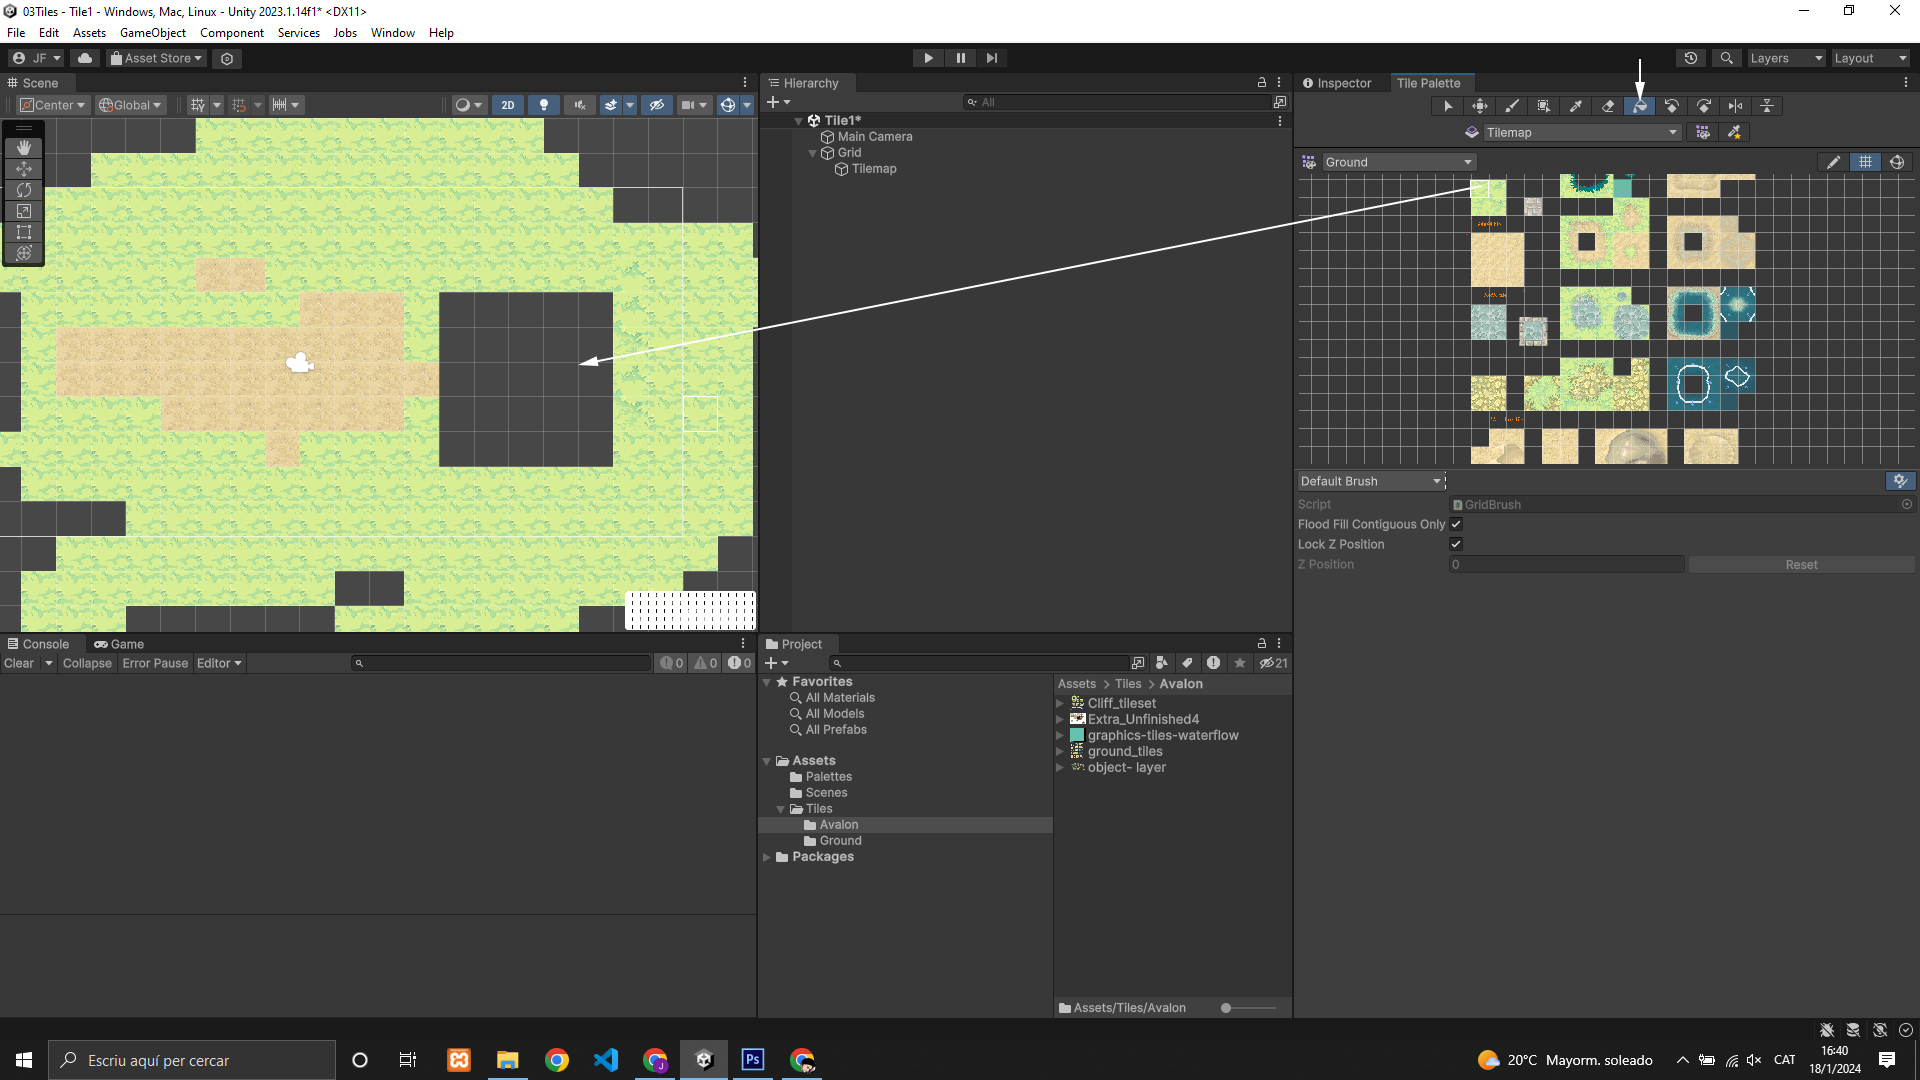Screen dimensions: 1920x1080
Task: Choose the tile Picker eyedropper tool
Action: (1576, 106)
